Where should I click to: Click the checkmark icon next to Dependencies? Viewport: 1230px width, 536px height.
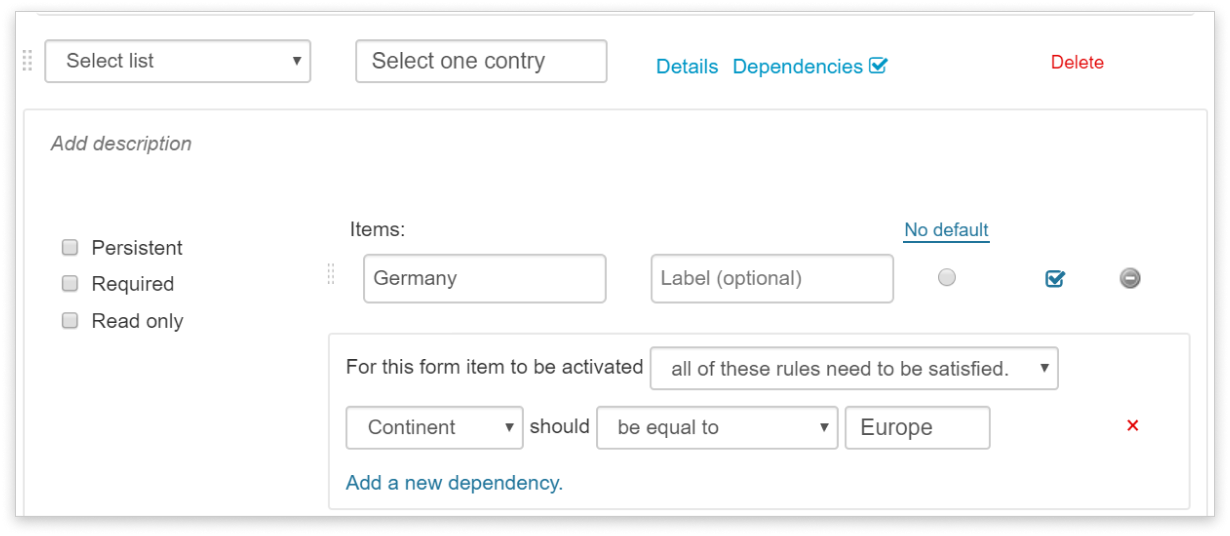coord(879,66)
